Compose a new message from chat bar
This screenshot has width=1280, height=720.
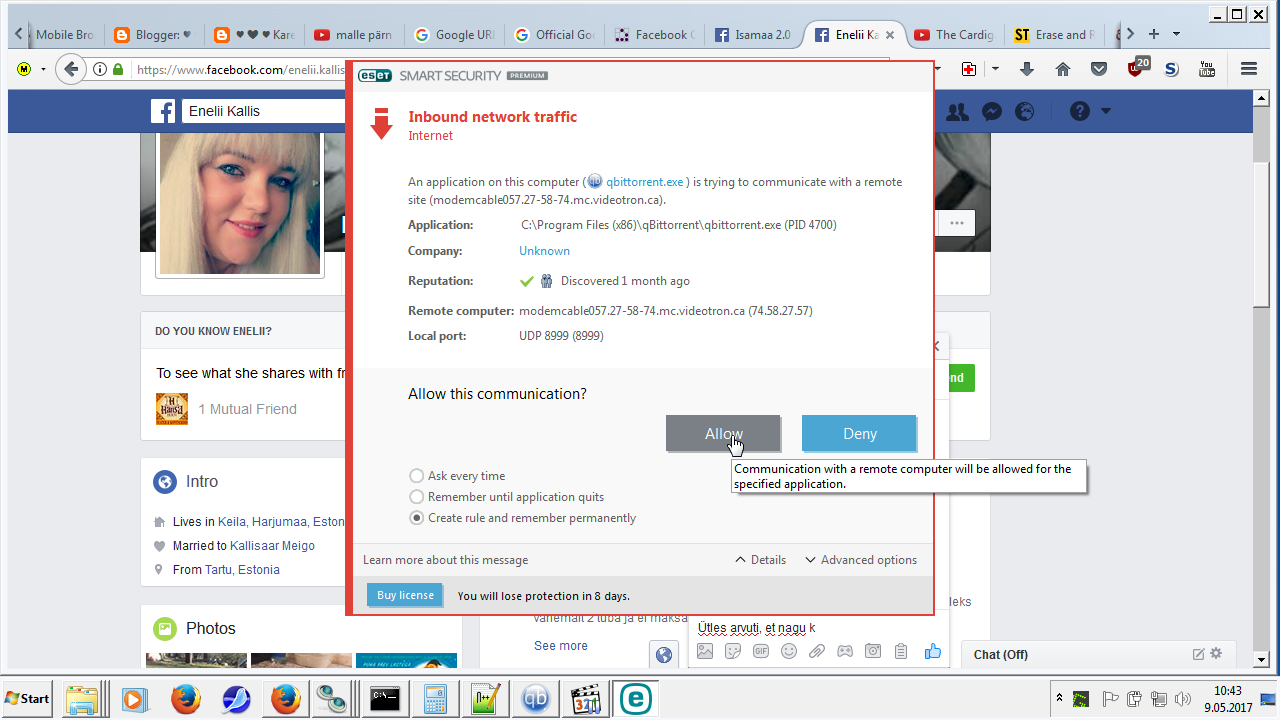[x=1198, y=654]
